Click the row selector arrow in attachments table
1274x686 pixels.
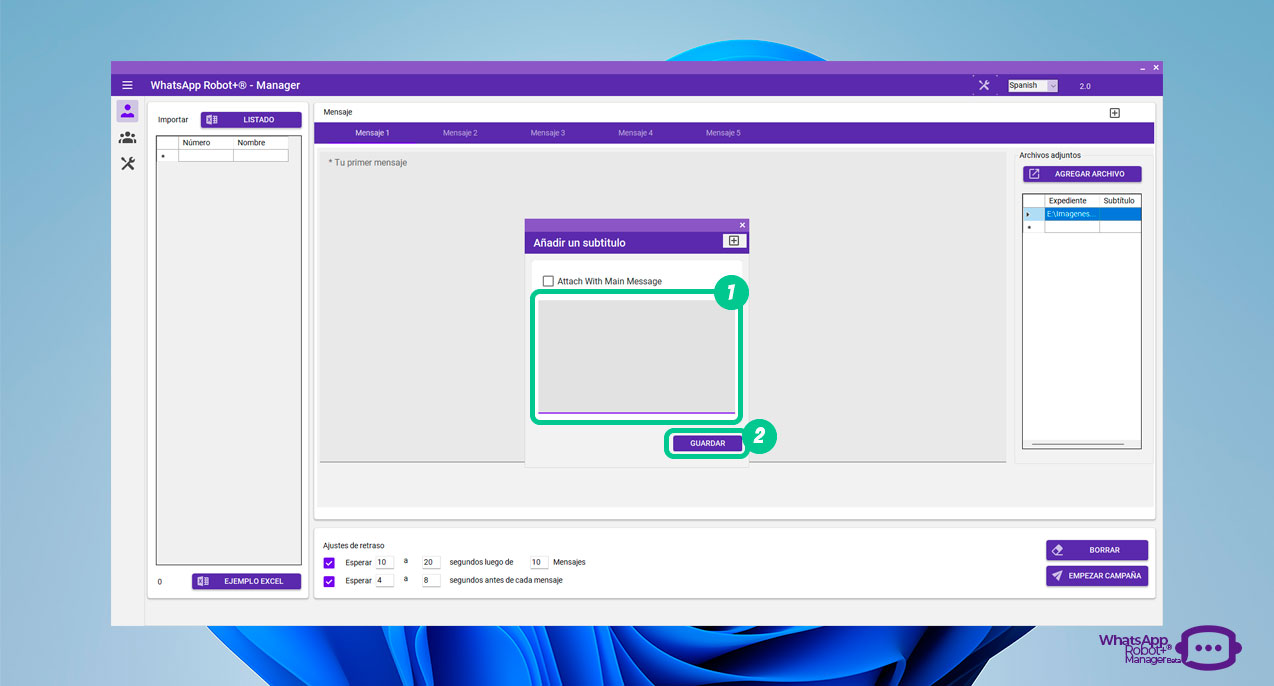click(1033, 214)
